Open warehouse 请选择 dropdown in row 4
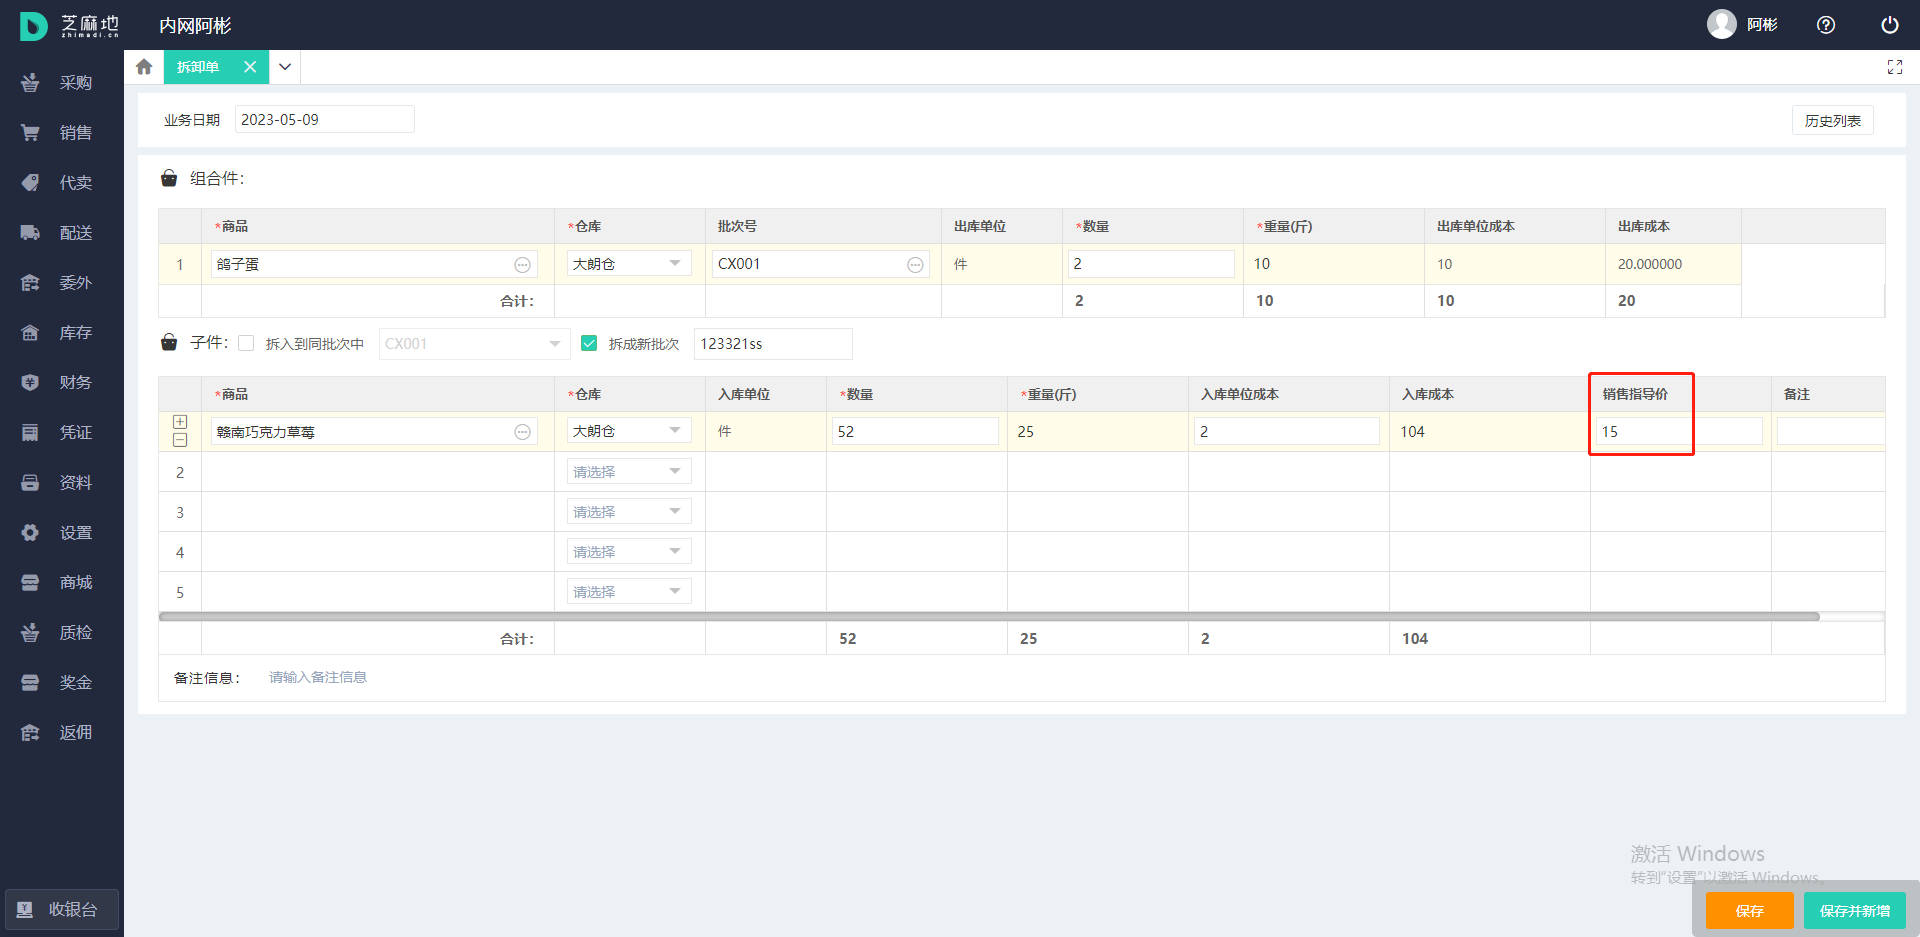Screen dimensions: 1920x937 (629, 551)
